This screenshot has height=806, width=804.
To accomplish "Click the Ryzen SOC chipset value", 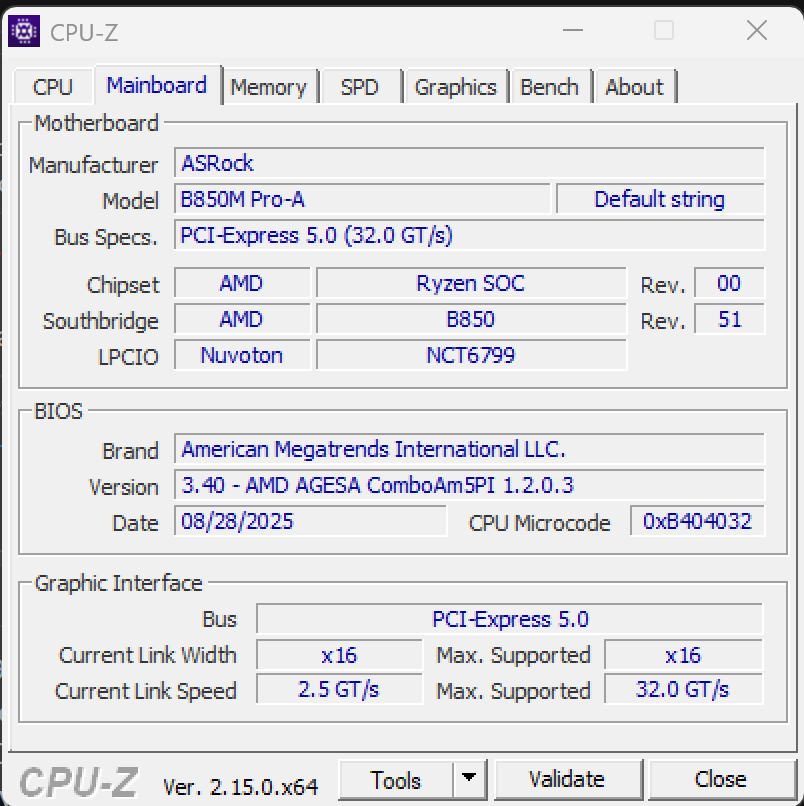I will coord(471,283).
